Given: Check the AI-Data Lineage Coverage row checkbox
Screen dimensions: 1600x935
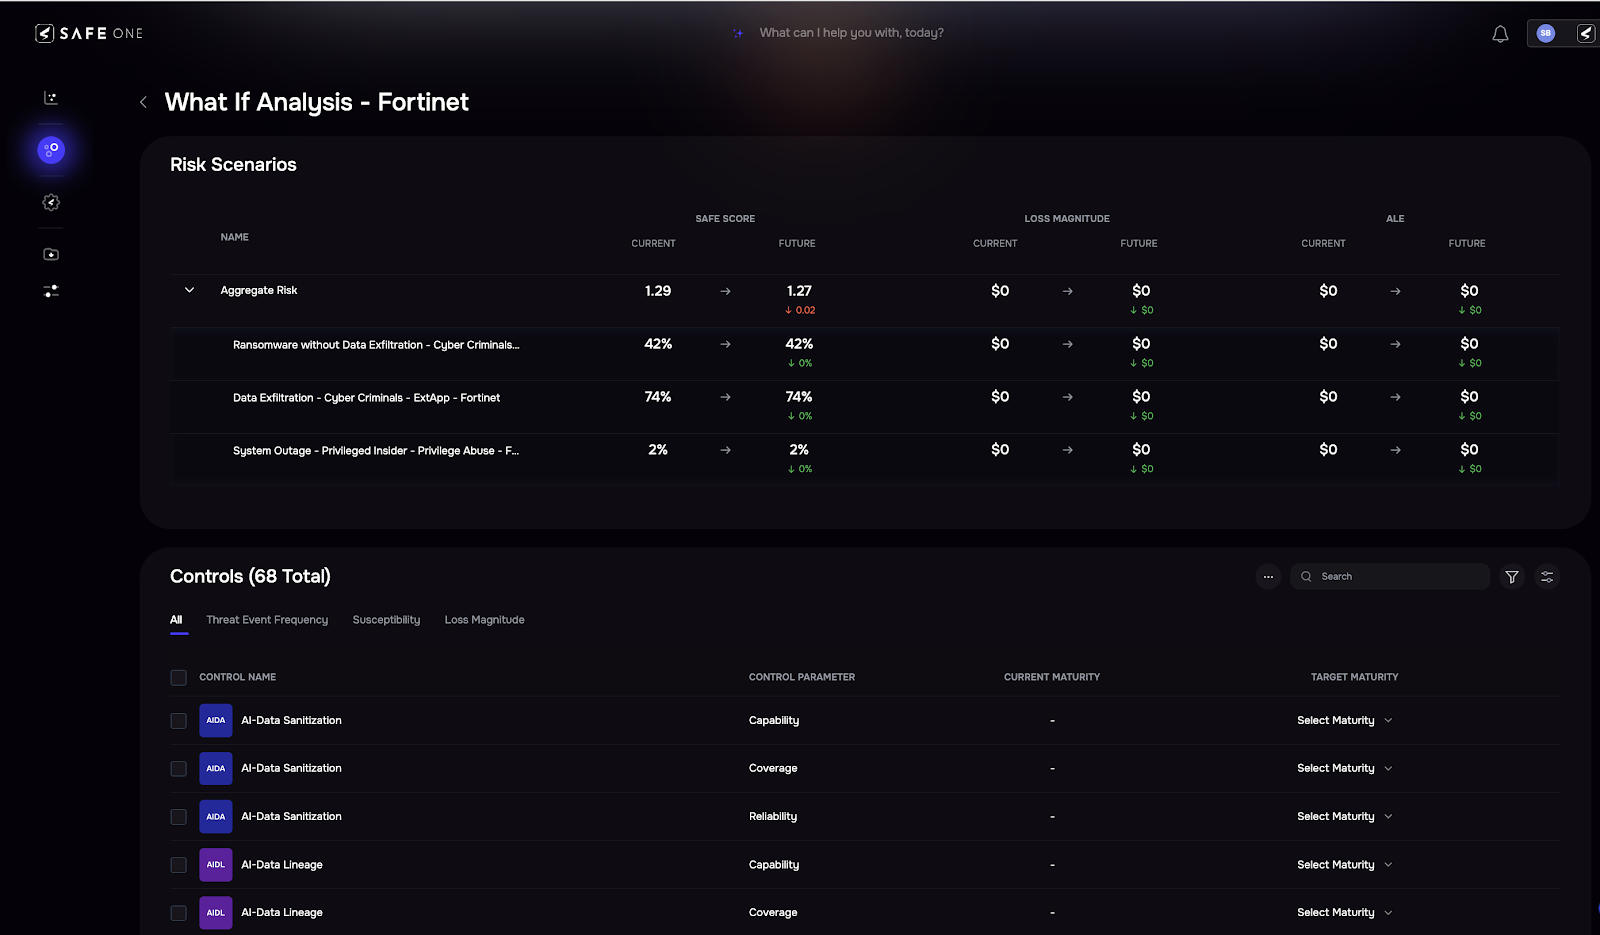Looking at the screenshot, I should pyautogui.click(x=178, y=913).
